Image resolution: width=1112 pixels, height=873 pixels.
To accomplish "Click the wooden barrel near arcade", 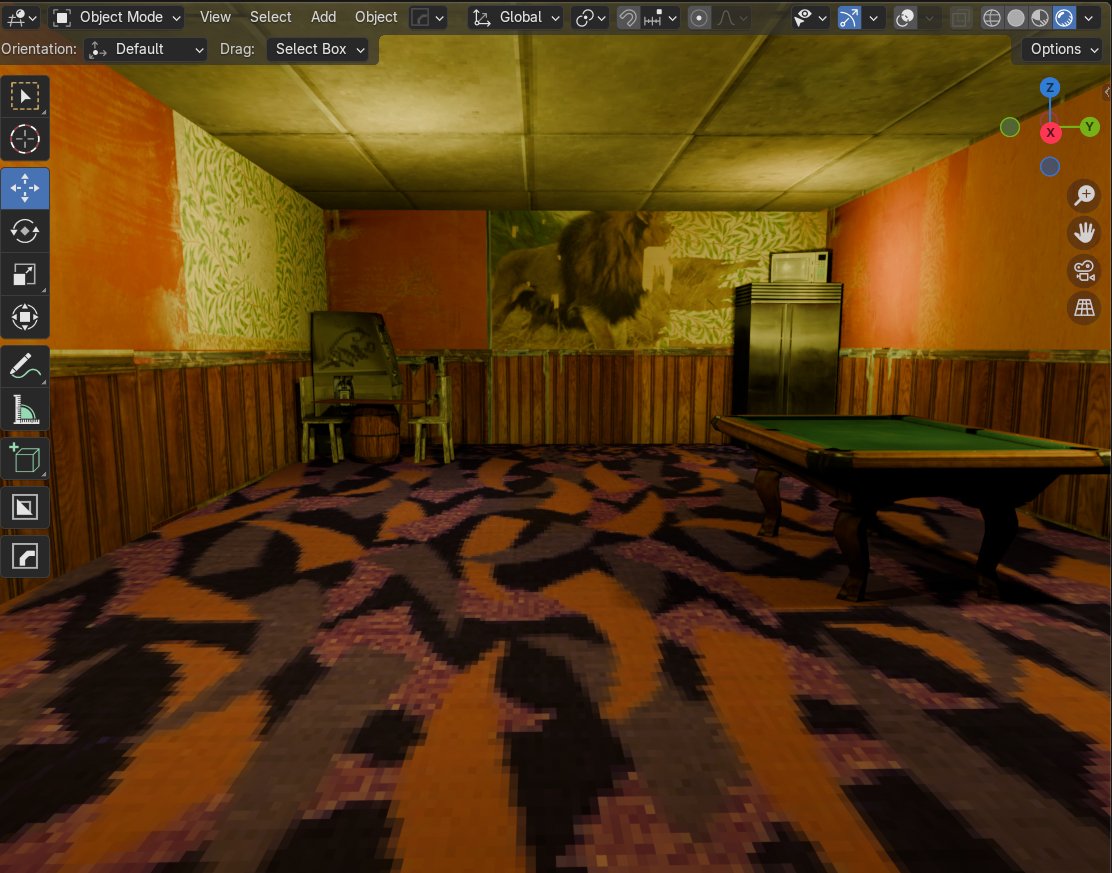I will [375, 435].
